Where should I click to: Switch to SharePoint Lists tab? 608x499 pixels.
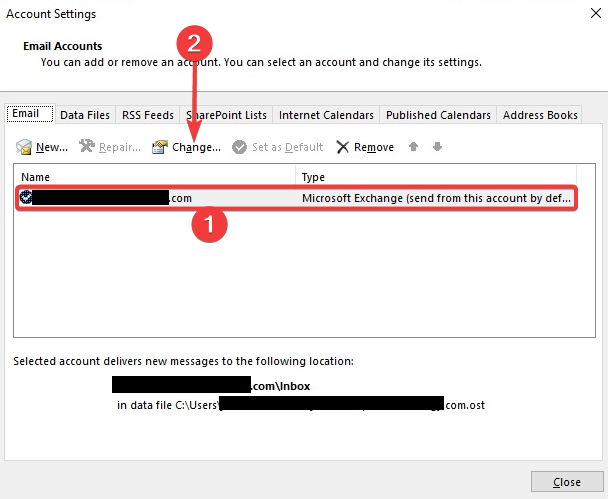click(x=226, y=115)
